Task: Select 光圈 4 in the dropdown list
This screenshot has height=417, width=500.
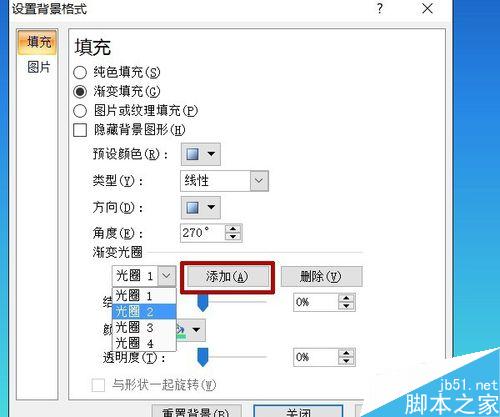Action: pos(144,343)
